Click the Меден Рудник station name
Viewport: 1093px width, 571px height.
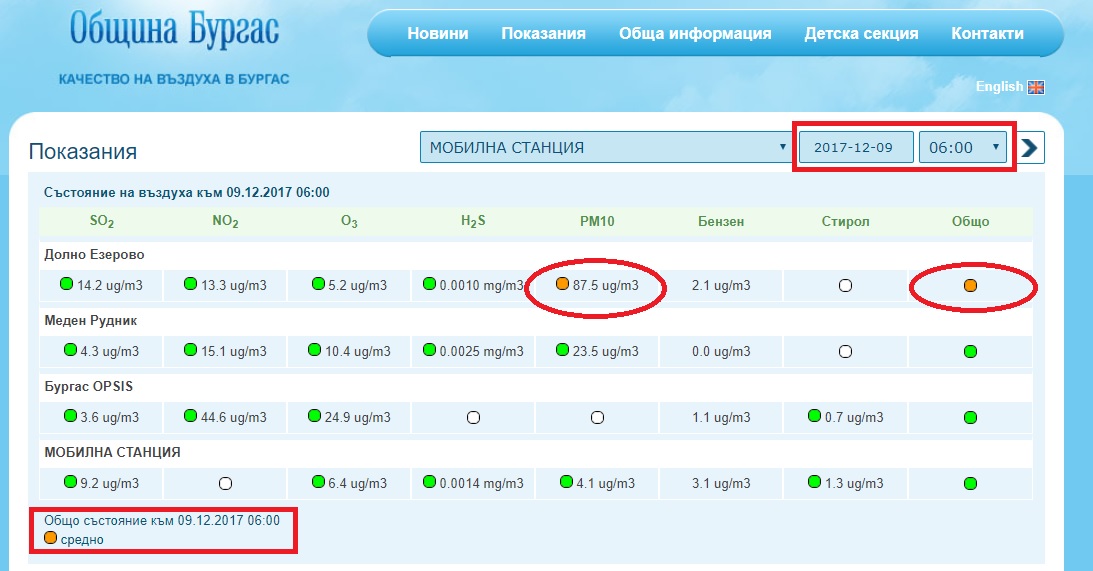coord(91,321)
